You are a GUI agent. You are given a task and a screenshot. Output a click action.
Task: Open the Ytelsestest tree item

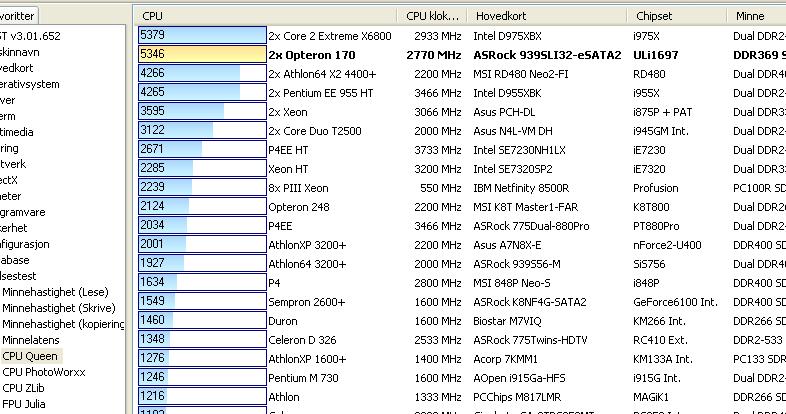[x=18, y=276]
